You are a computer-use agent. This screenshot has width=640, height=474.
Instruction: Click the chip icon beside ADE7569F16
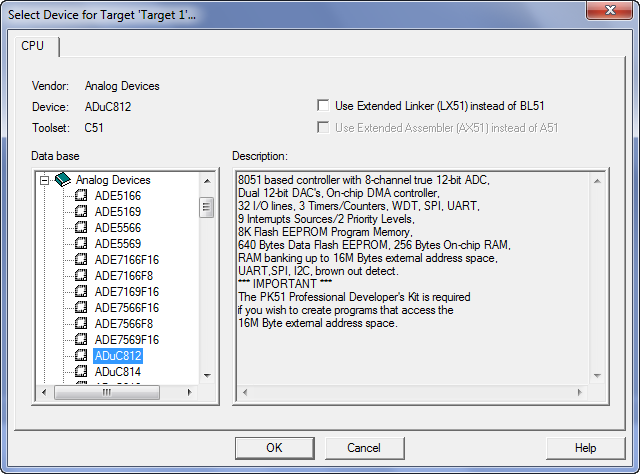pos(81,339)
